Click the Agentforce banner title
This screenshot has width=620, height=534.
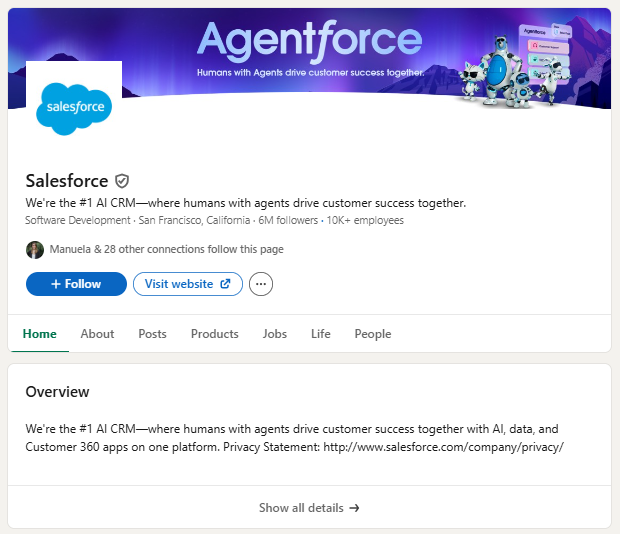[309, 41]
